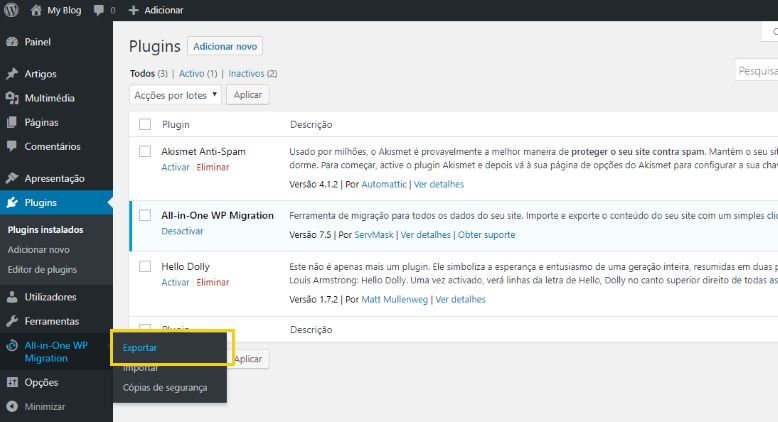
Task: Click the Plugin column header at top
Action: click(x=176, y=124)
